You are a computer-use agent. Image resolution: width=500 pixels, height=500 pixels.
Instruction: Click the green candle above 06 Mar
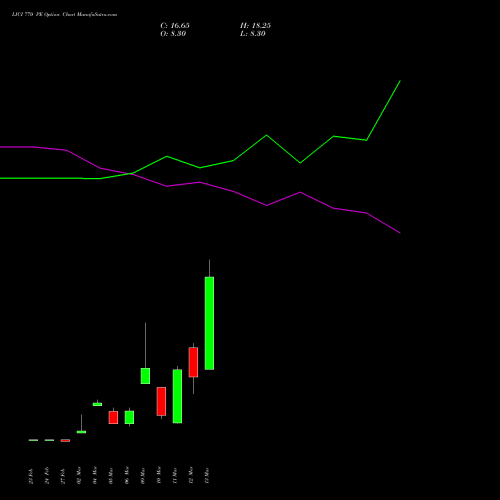point(129,417)
